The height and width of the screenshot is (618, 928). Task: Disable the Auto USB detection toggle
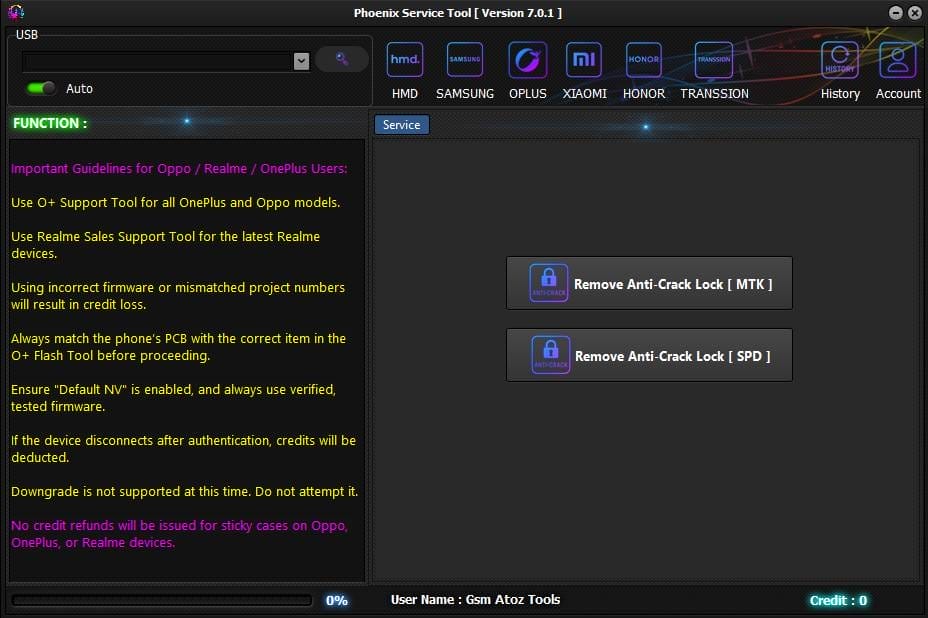coord(38,88)
